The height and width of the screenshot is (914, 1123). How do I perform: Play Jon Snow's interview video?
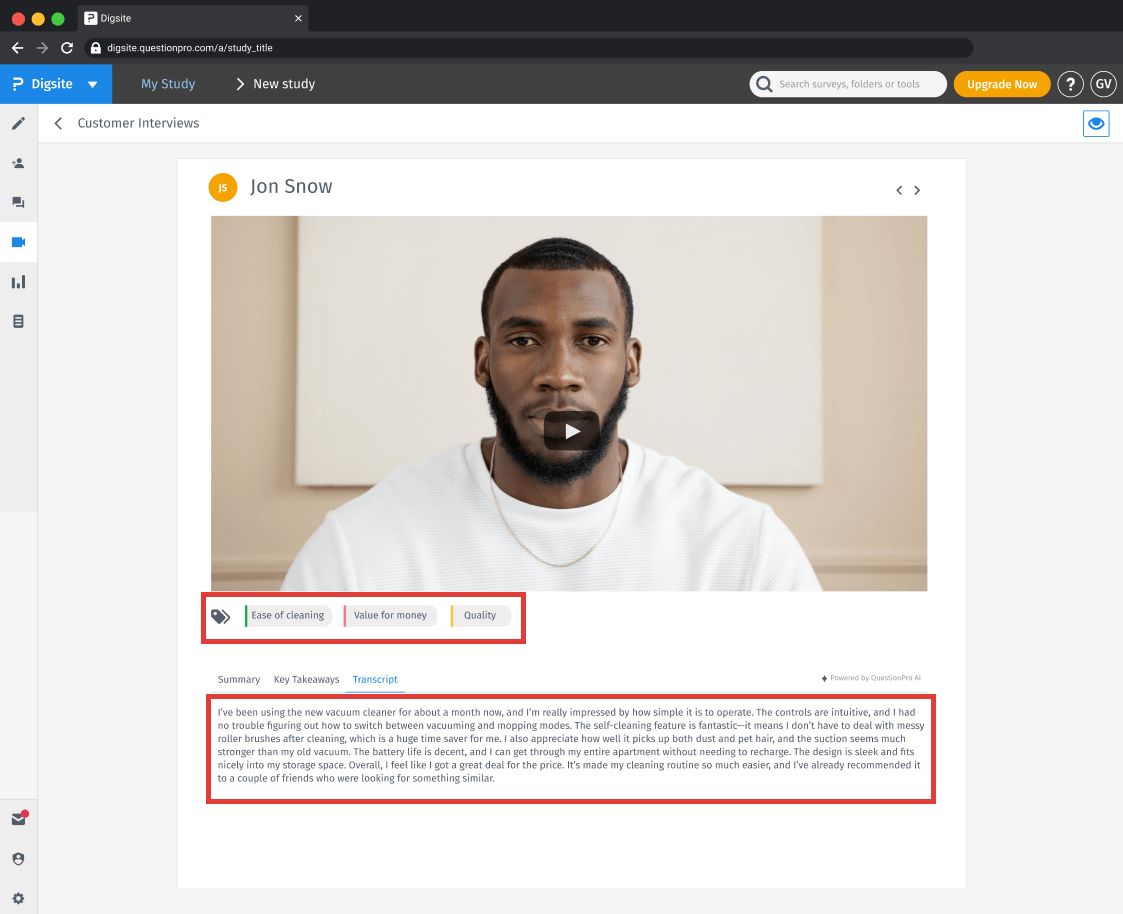(571, 431)
